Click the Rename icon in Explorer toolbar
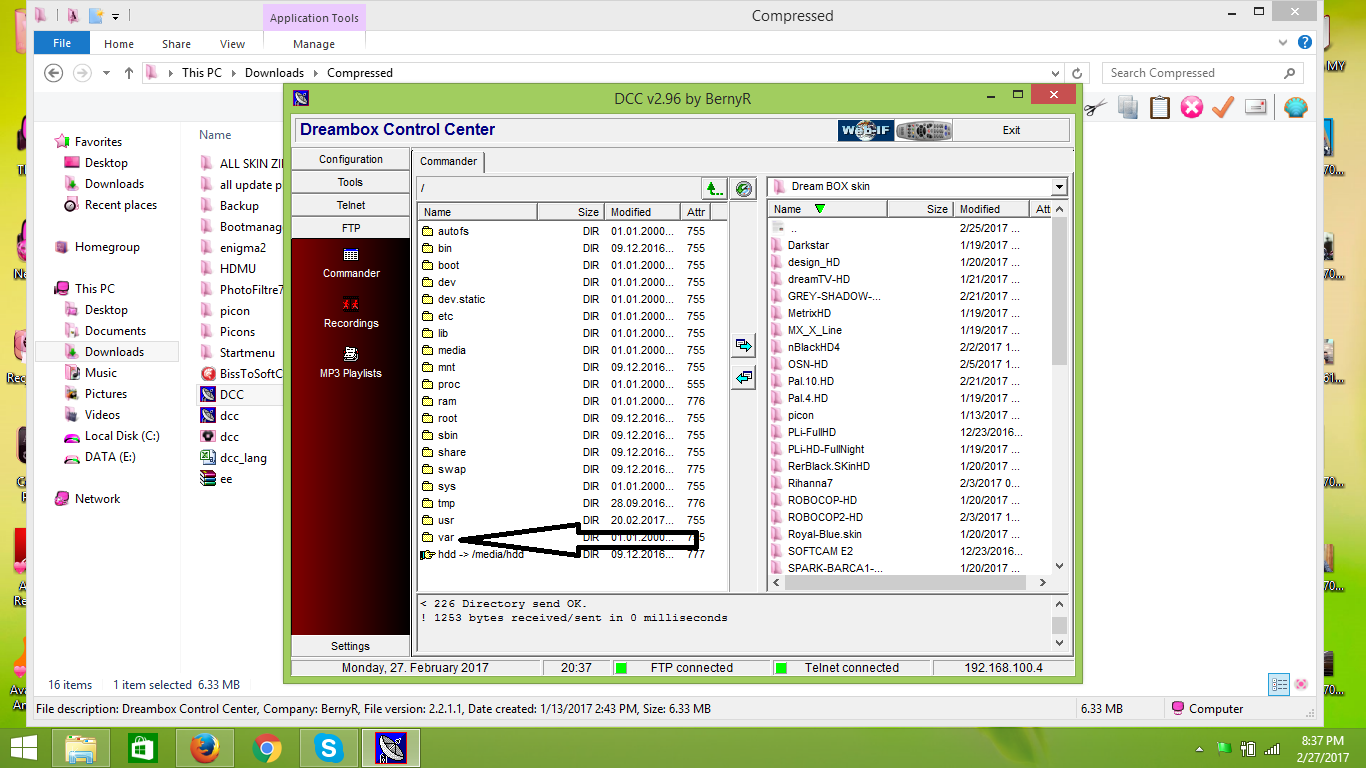The image size is (1366, 768). (x=1256, y=107)
